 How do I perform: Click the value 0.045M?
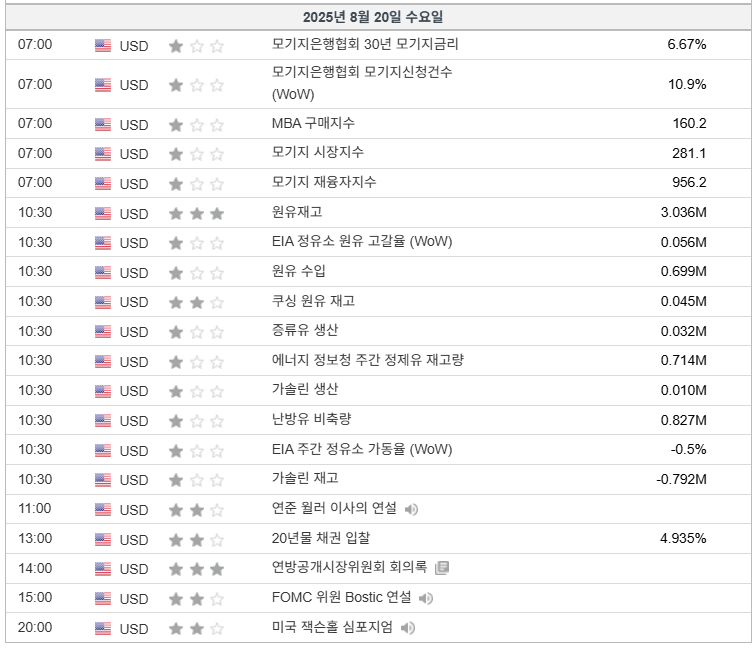[684, 301]
